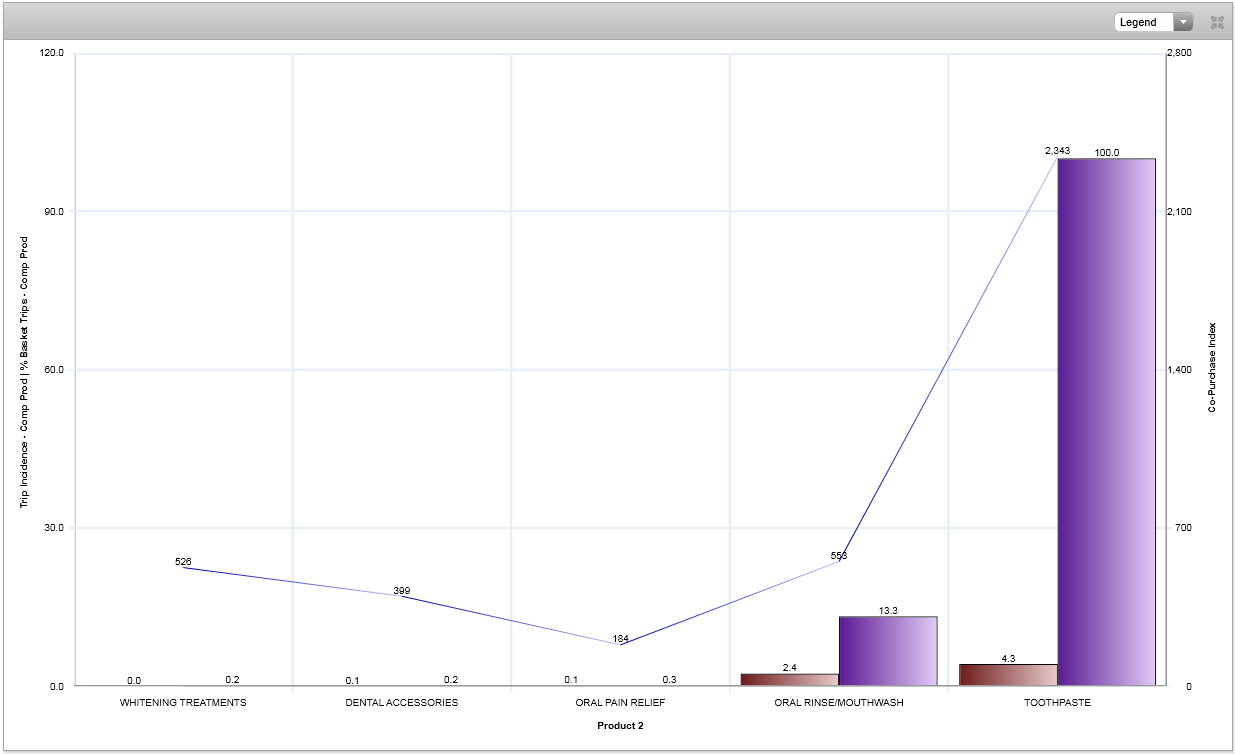Image resolution: width=1235 pixels, height=754 pixels.
Task: Select the 553 line data point
Action: click(839, 562)
